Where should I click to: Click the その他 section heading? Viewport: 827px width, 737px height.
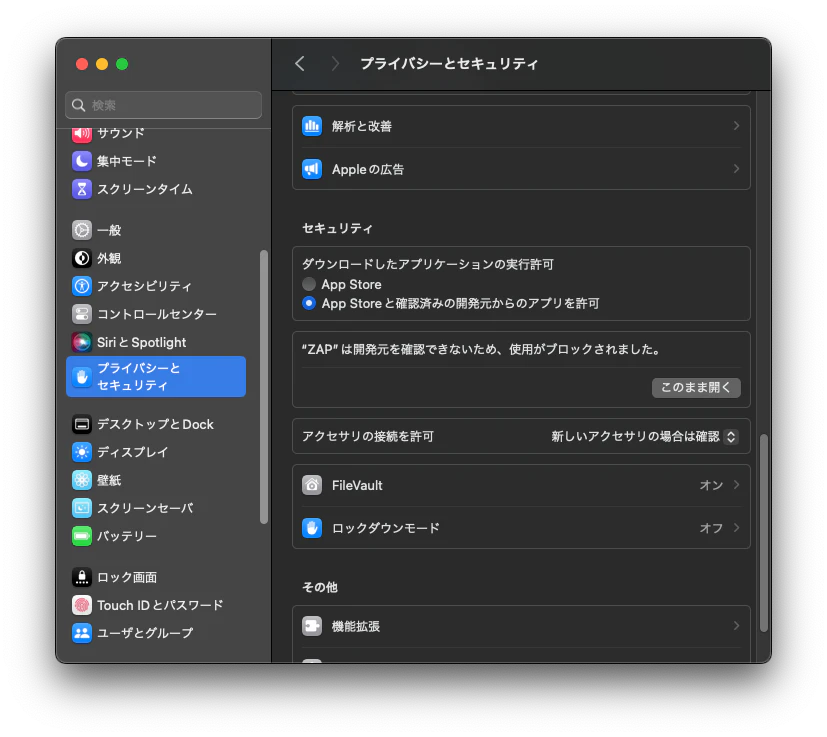point(320,587)
